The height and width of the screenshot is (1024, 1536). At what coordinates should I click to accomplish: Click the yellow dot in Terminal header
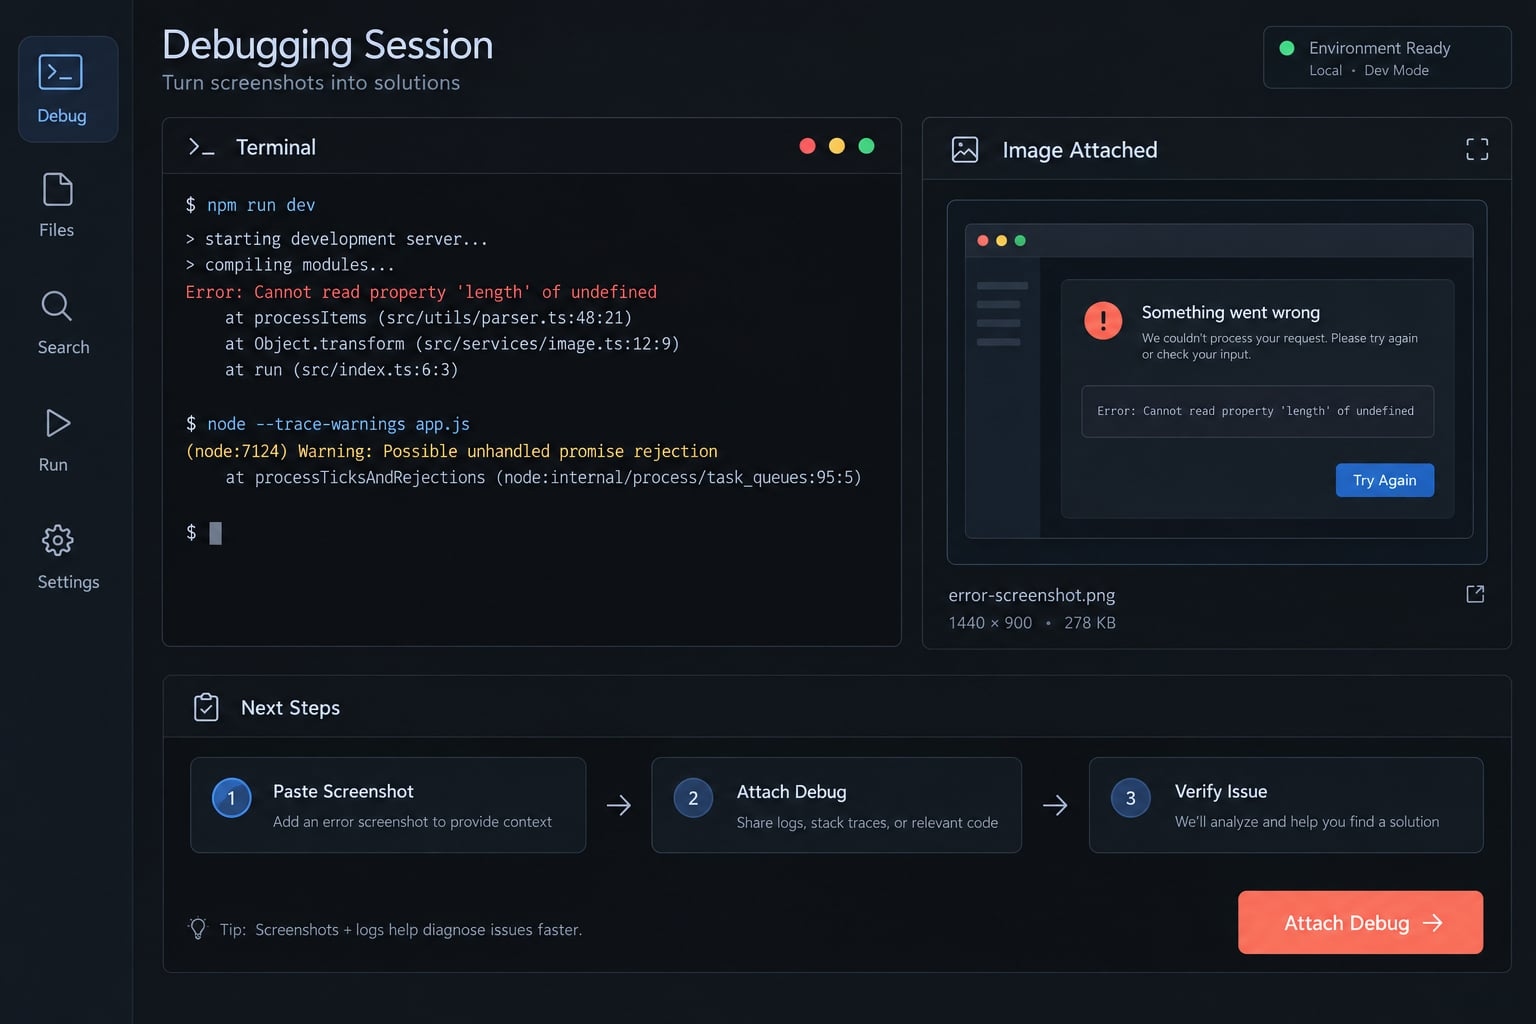pos(837,146)
